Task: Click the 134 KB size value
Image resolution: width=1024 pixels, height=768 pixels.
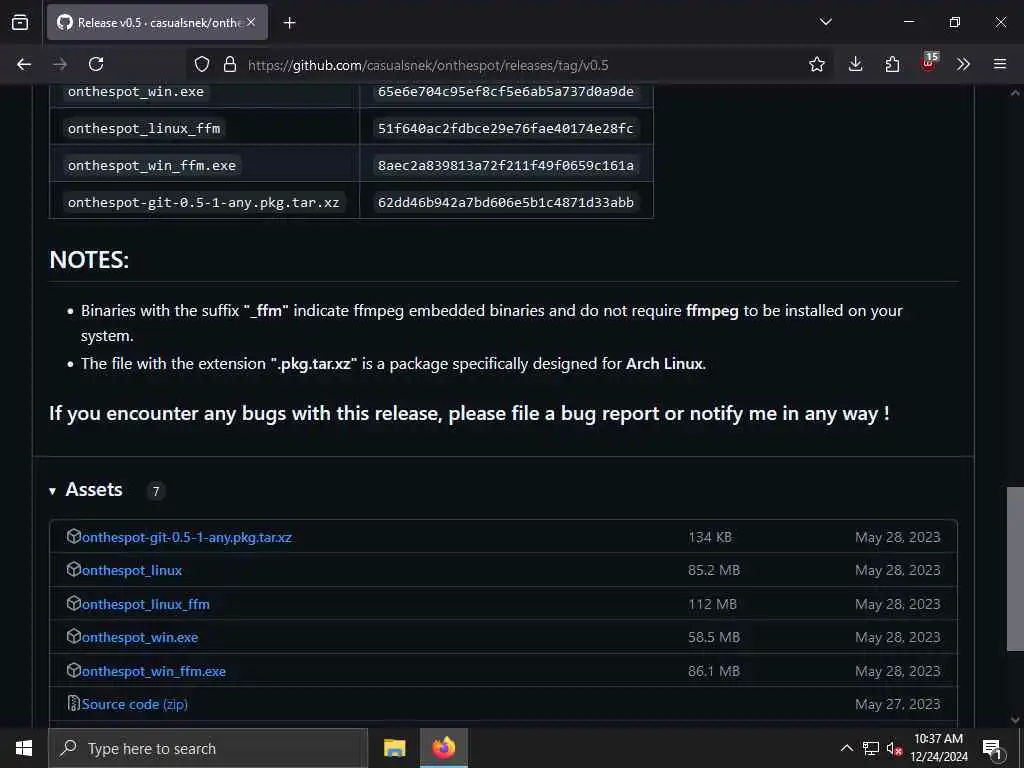Action: coord(710,537)
